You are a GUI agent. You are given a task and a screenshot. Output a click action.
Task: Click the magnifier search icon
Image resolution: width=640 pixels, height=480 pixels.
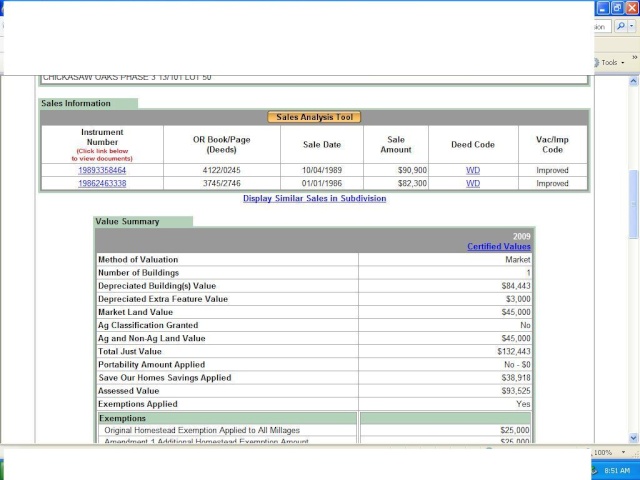[x=620, y=27]
